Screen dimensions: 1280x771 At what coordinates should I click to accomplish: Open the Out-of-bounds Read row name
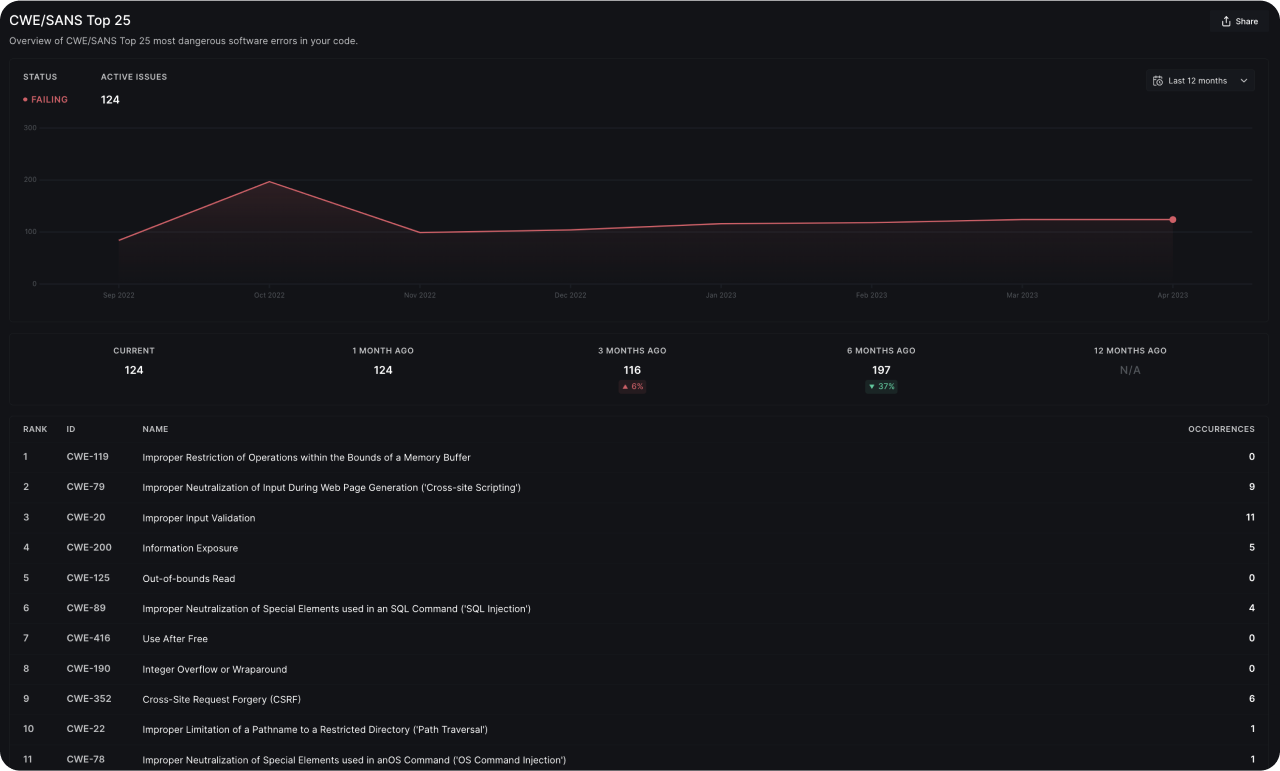click(189, 578)
